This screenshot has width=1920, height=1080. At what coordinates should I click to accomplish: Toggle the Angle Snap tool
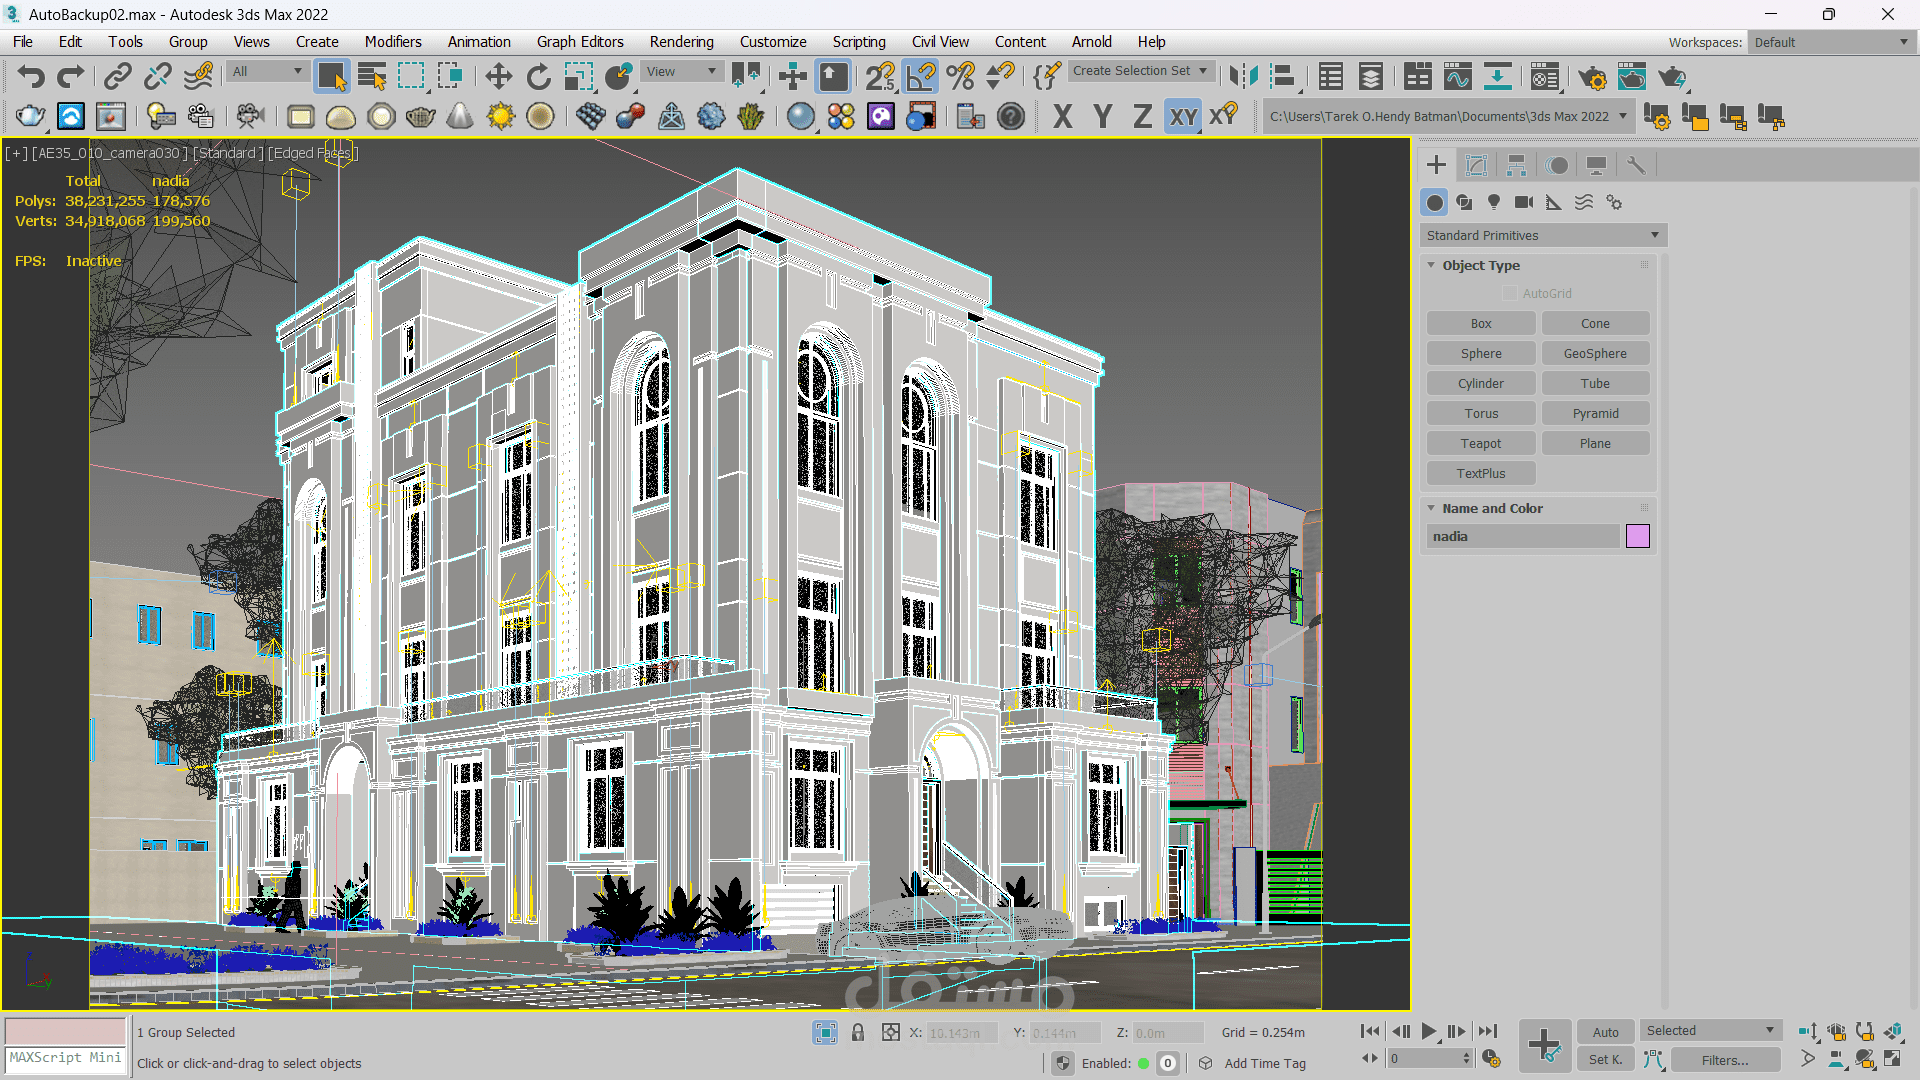click(x=920, y=77)
